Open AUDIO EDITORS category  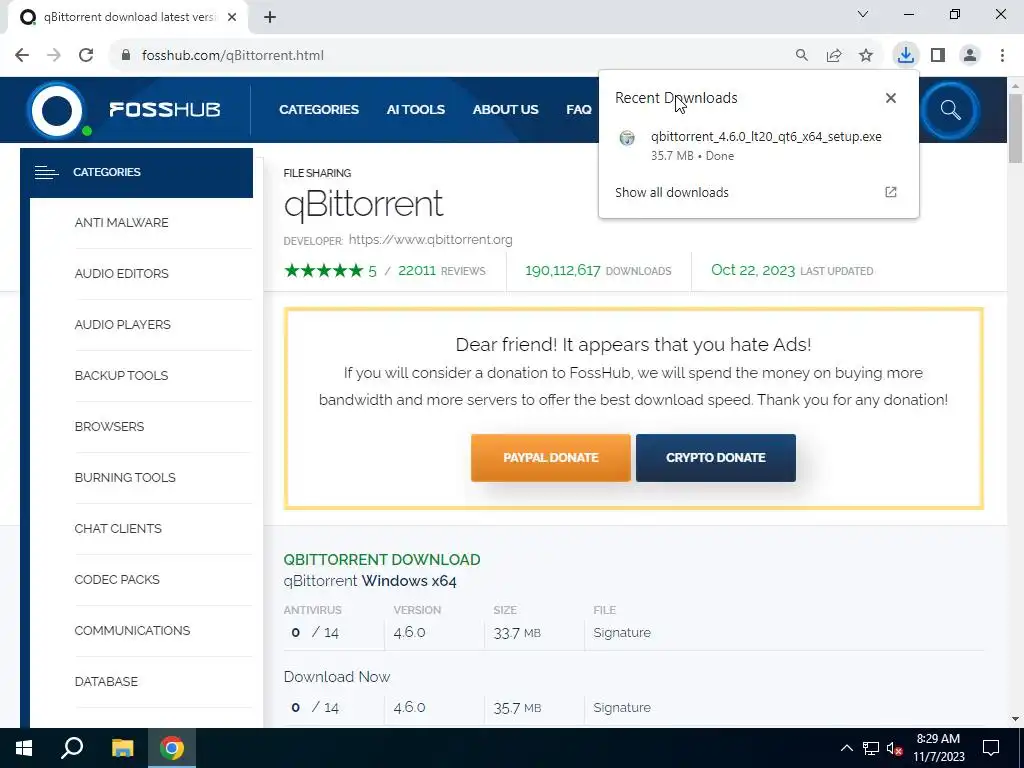121,274
